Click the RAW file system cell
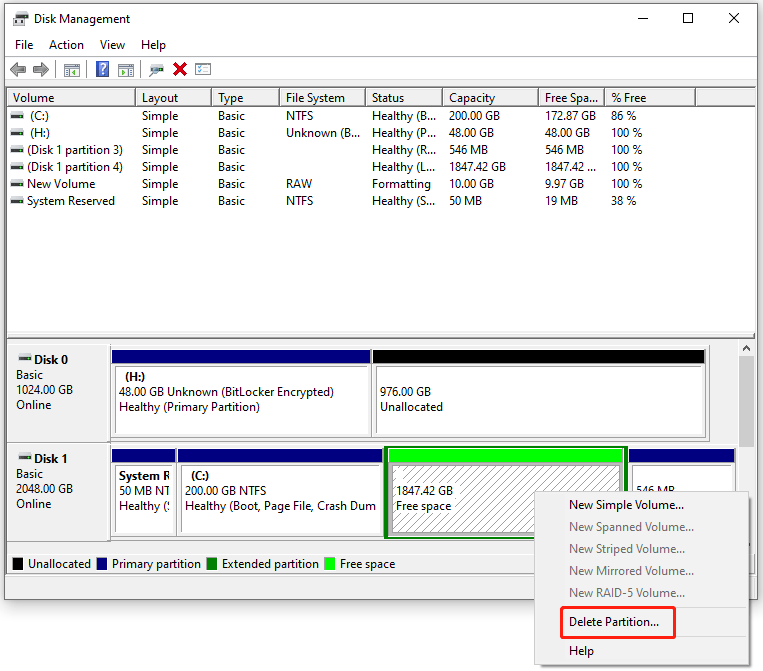Image resolution: width=763 pixels, height=671 pixels. pos(299,184)
